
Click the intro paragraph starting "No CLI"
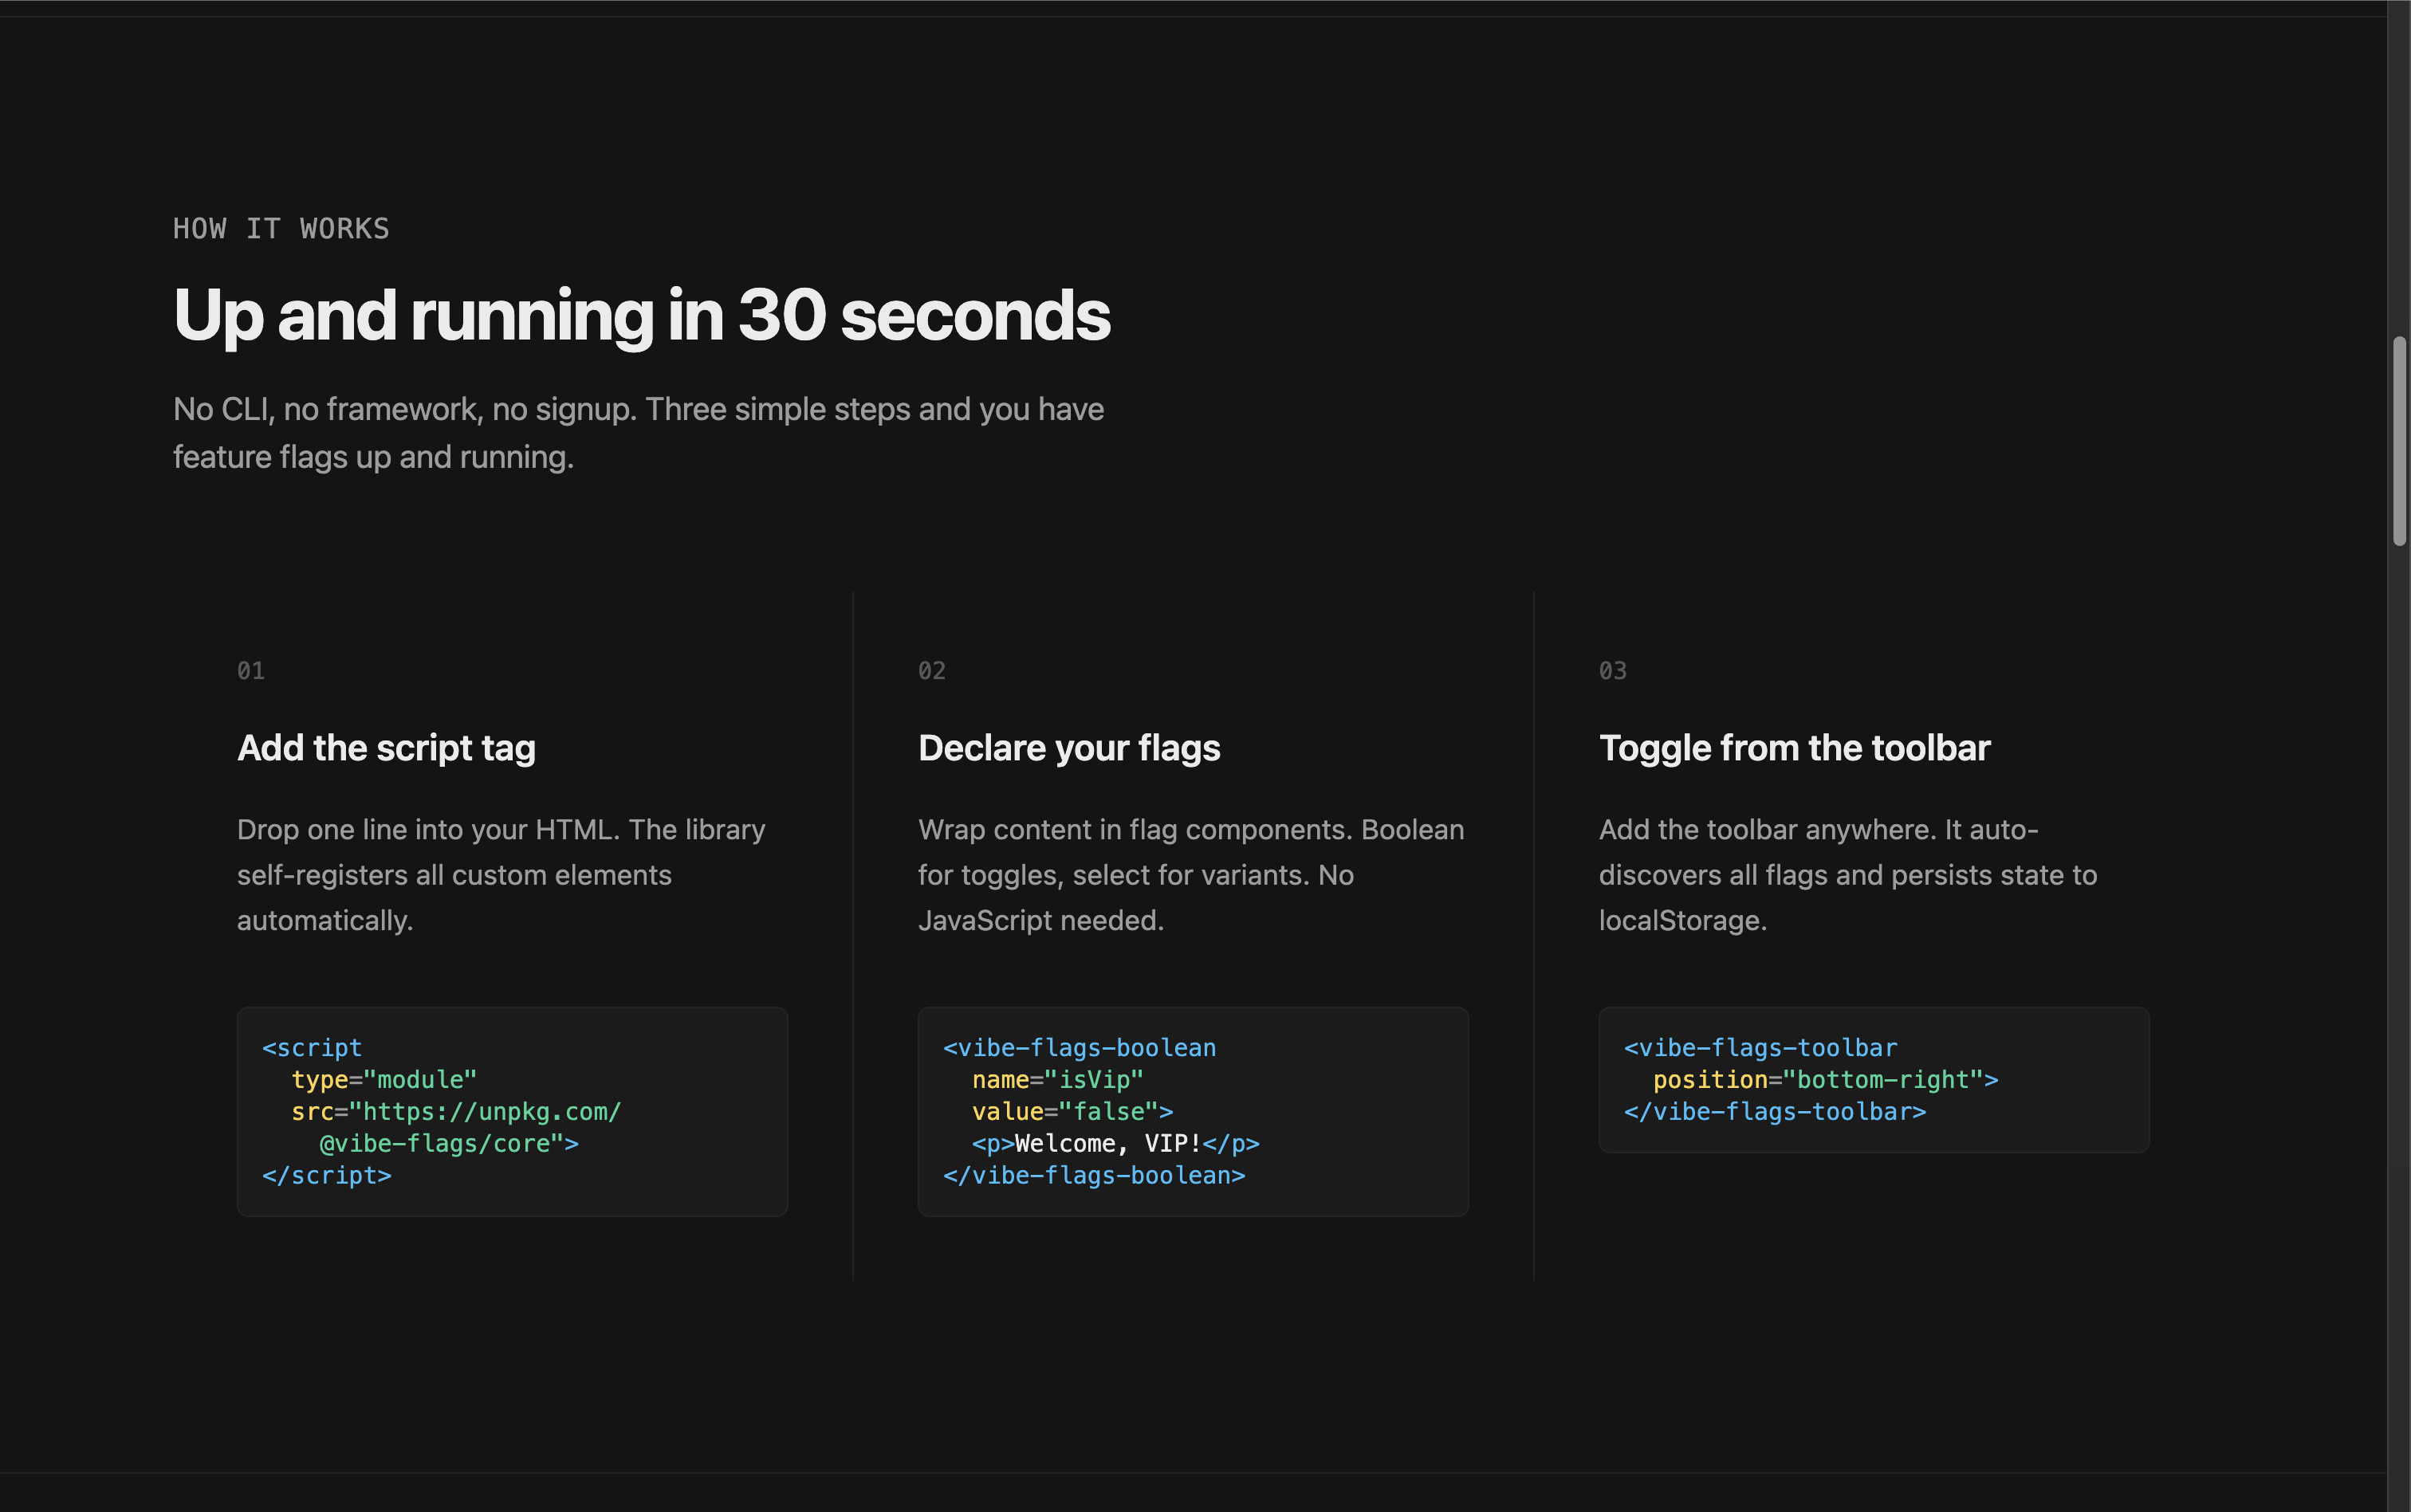tap(638, 432)
